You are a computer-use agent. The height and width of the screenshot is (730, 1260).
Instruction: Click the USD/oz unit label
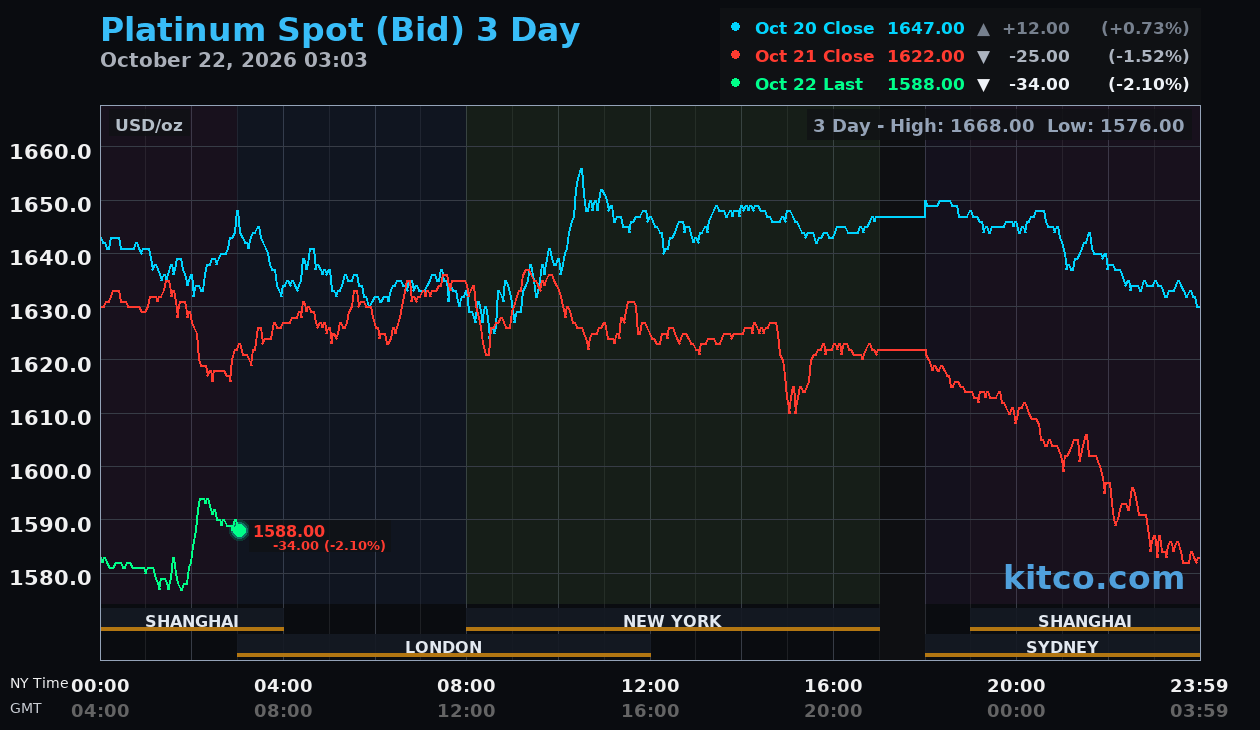click(149, 126)
